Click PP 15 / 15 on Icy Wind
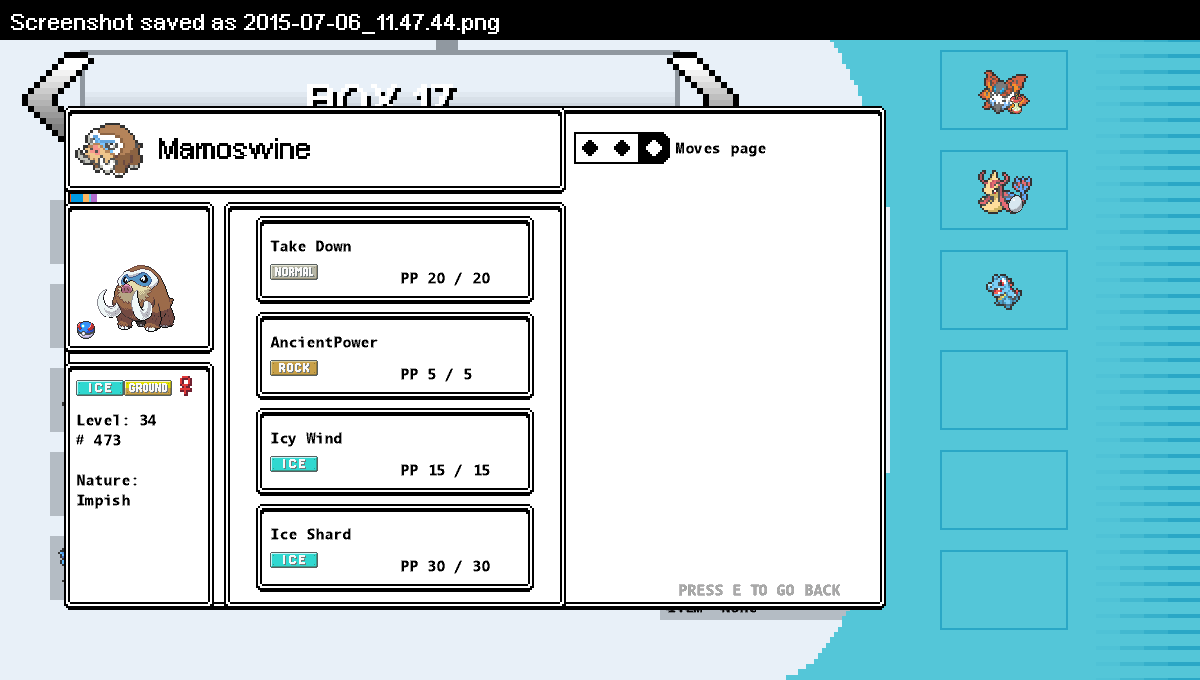The height and width of the screenshot is (680, 1200). pyautogui.click(x=445, y=470)
